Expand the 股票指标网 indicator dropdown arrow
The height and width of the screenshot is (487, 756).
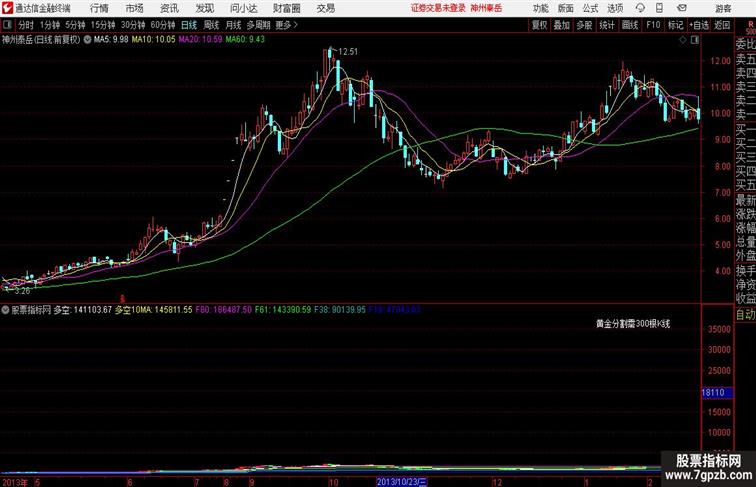[x=5, y=310]
